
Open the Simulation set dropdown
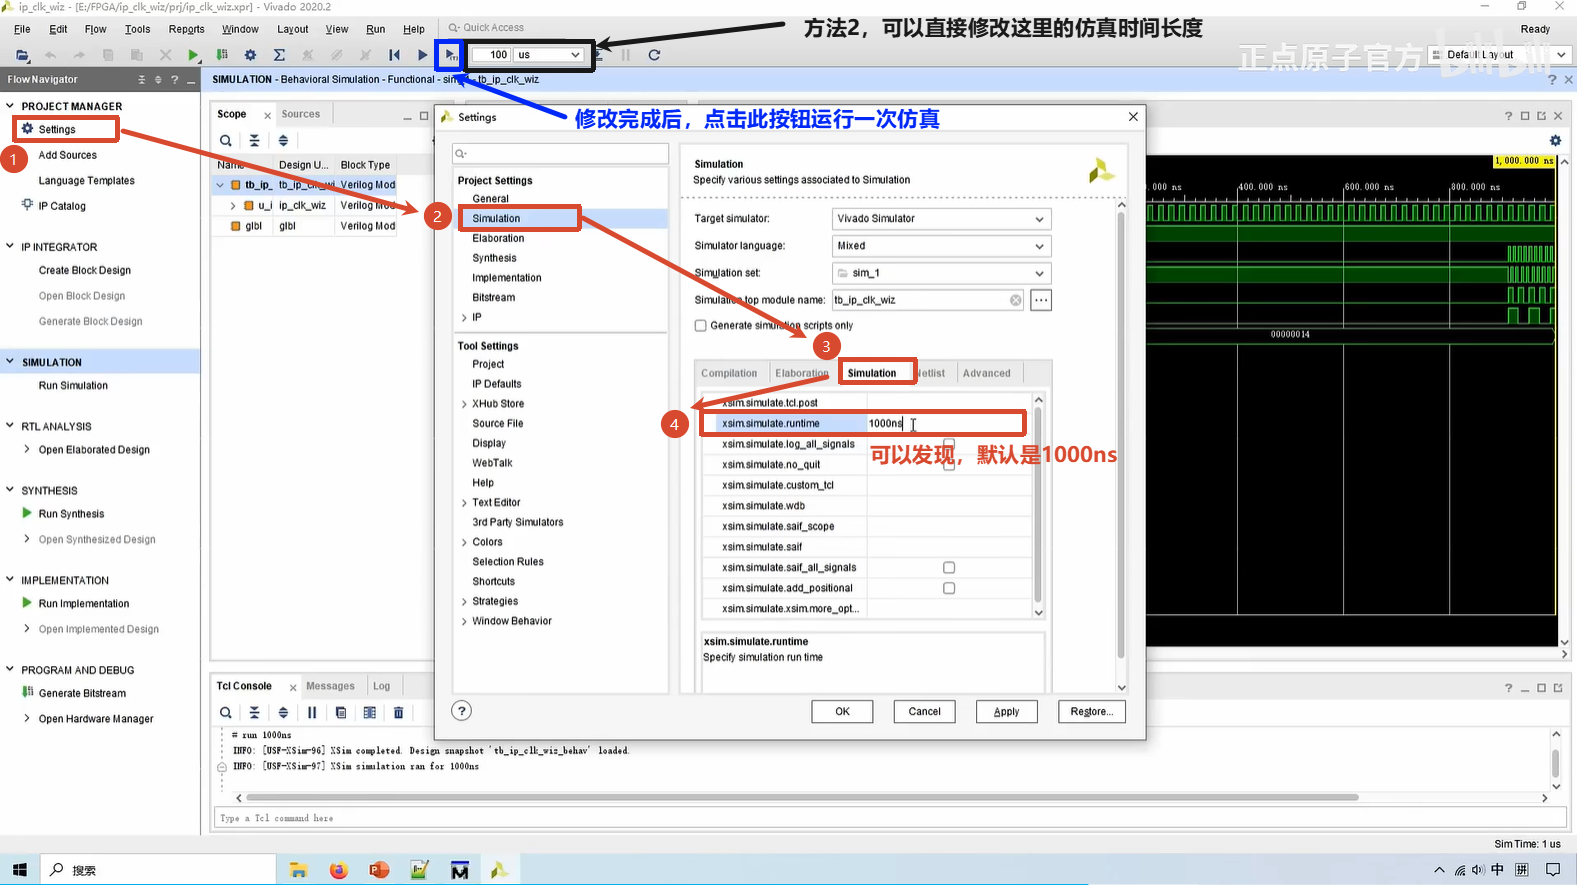(x=941, y=273)
